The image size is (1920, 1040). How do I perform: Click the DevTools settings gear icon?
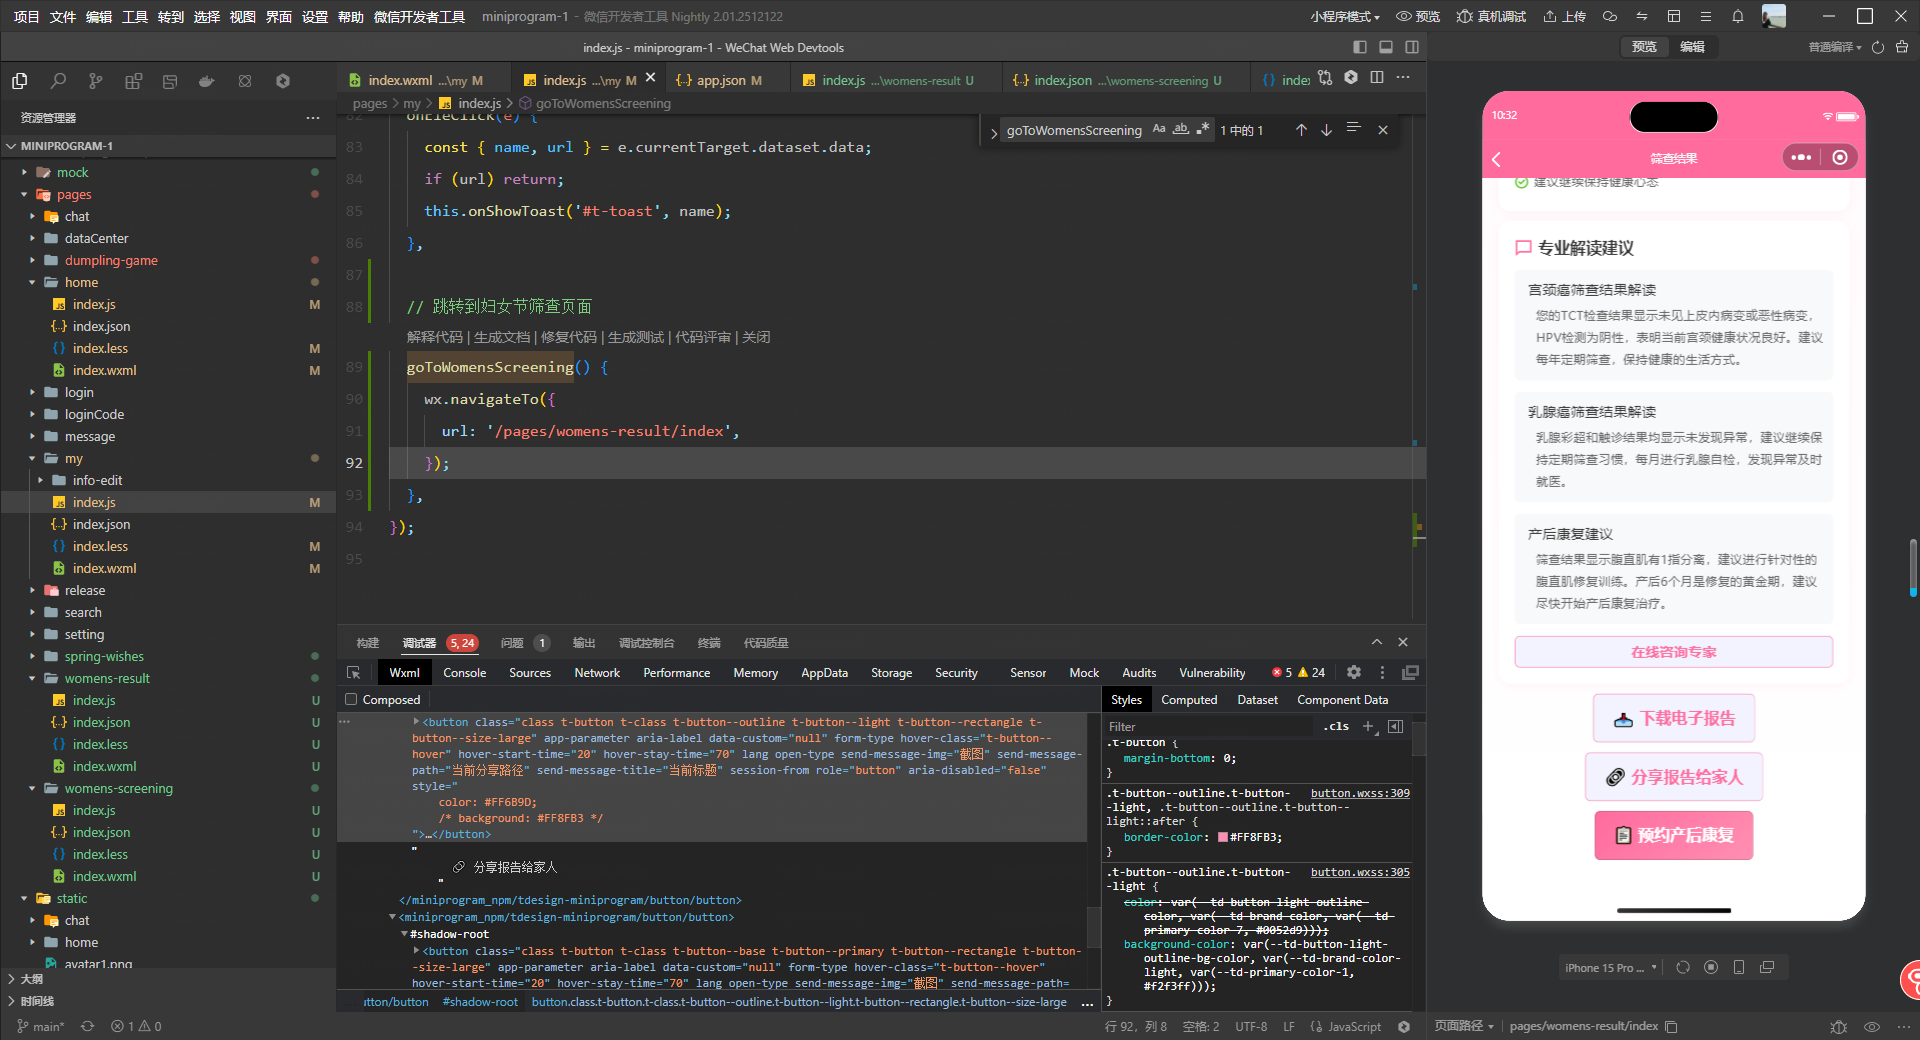pyautogui.click(x=1353, y=673)
